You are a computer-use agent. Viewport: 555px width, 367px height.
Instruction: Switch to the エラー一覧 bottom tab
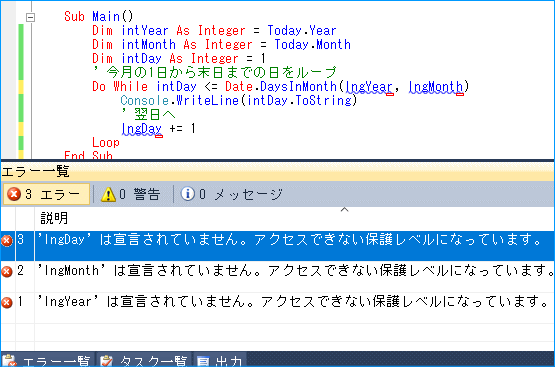(47, 360)
